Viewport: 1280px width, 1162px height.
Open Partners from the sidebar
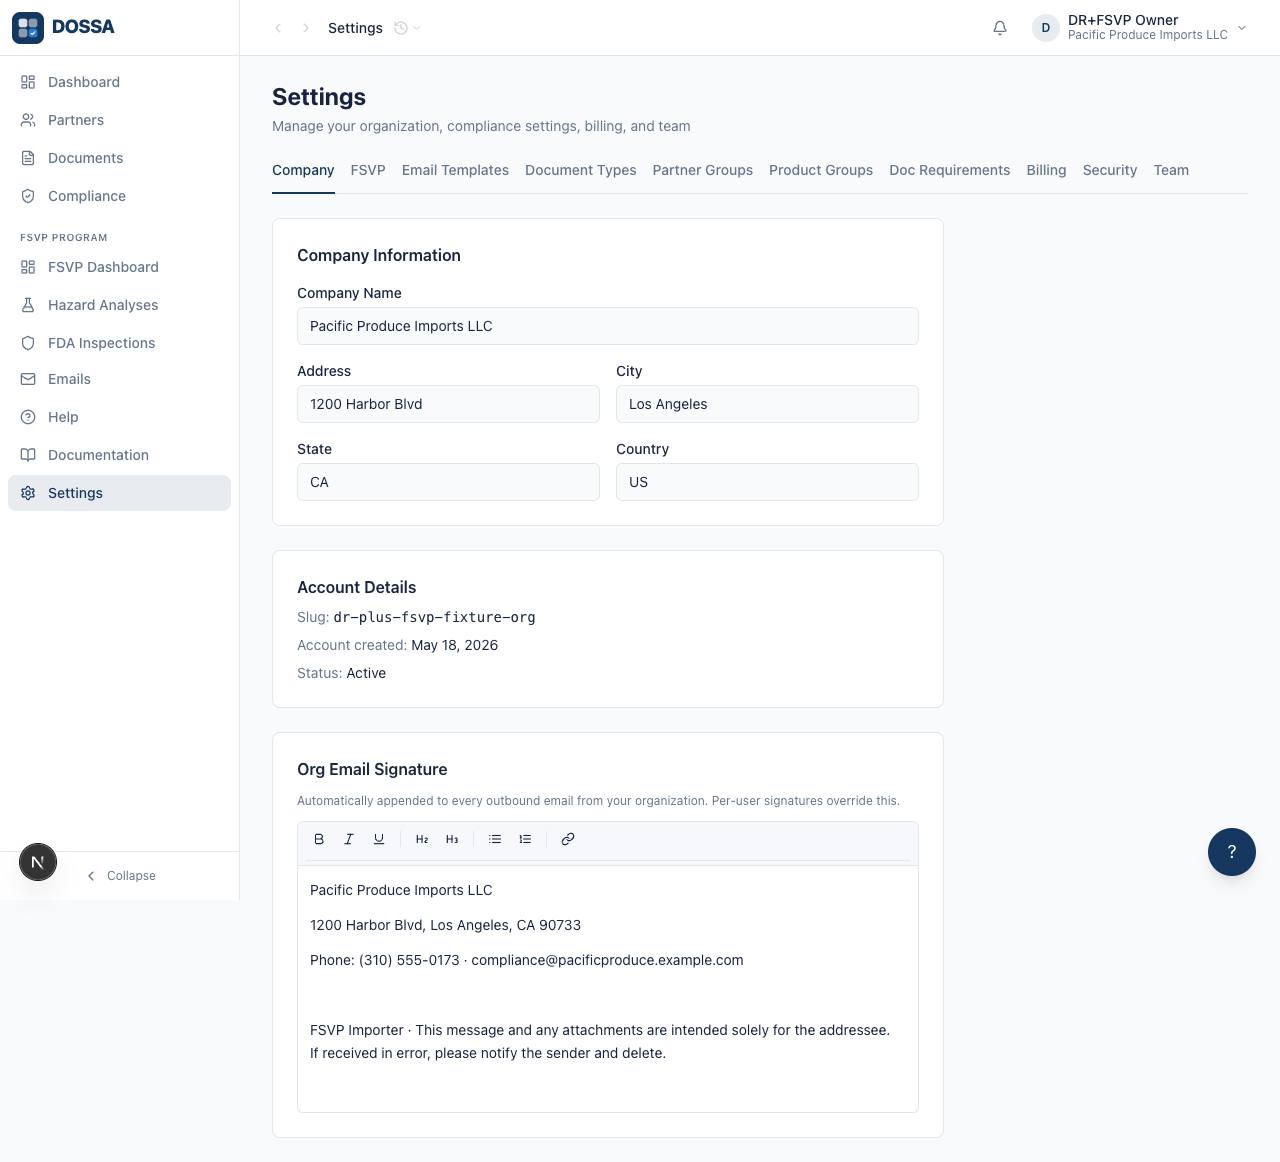pos(119,120)
